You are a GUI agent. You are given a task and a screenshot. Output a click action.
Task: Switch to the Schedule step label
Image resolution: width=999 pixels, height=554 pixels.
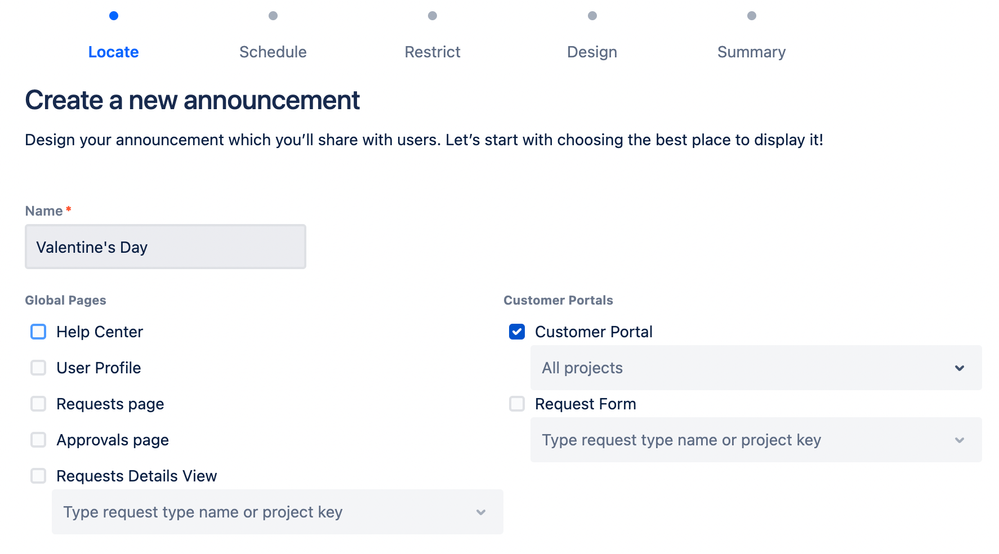273,52
